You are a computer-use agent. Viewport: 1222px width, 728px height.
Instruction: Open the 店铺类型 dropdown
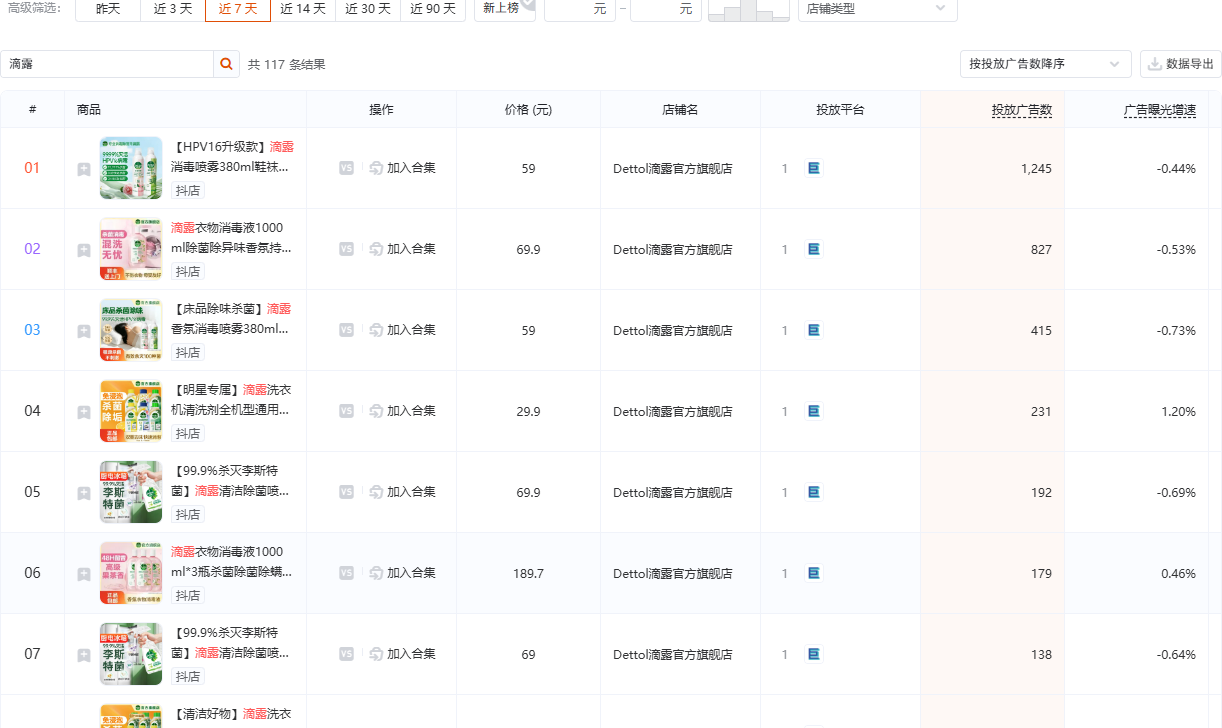[877, 9]
